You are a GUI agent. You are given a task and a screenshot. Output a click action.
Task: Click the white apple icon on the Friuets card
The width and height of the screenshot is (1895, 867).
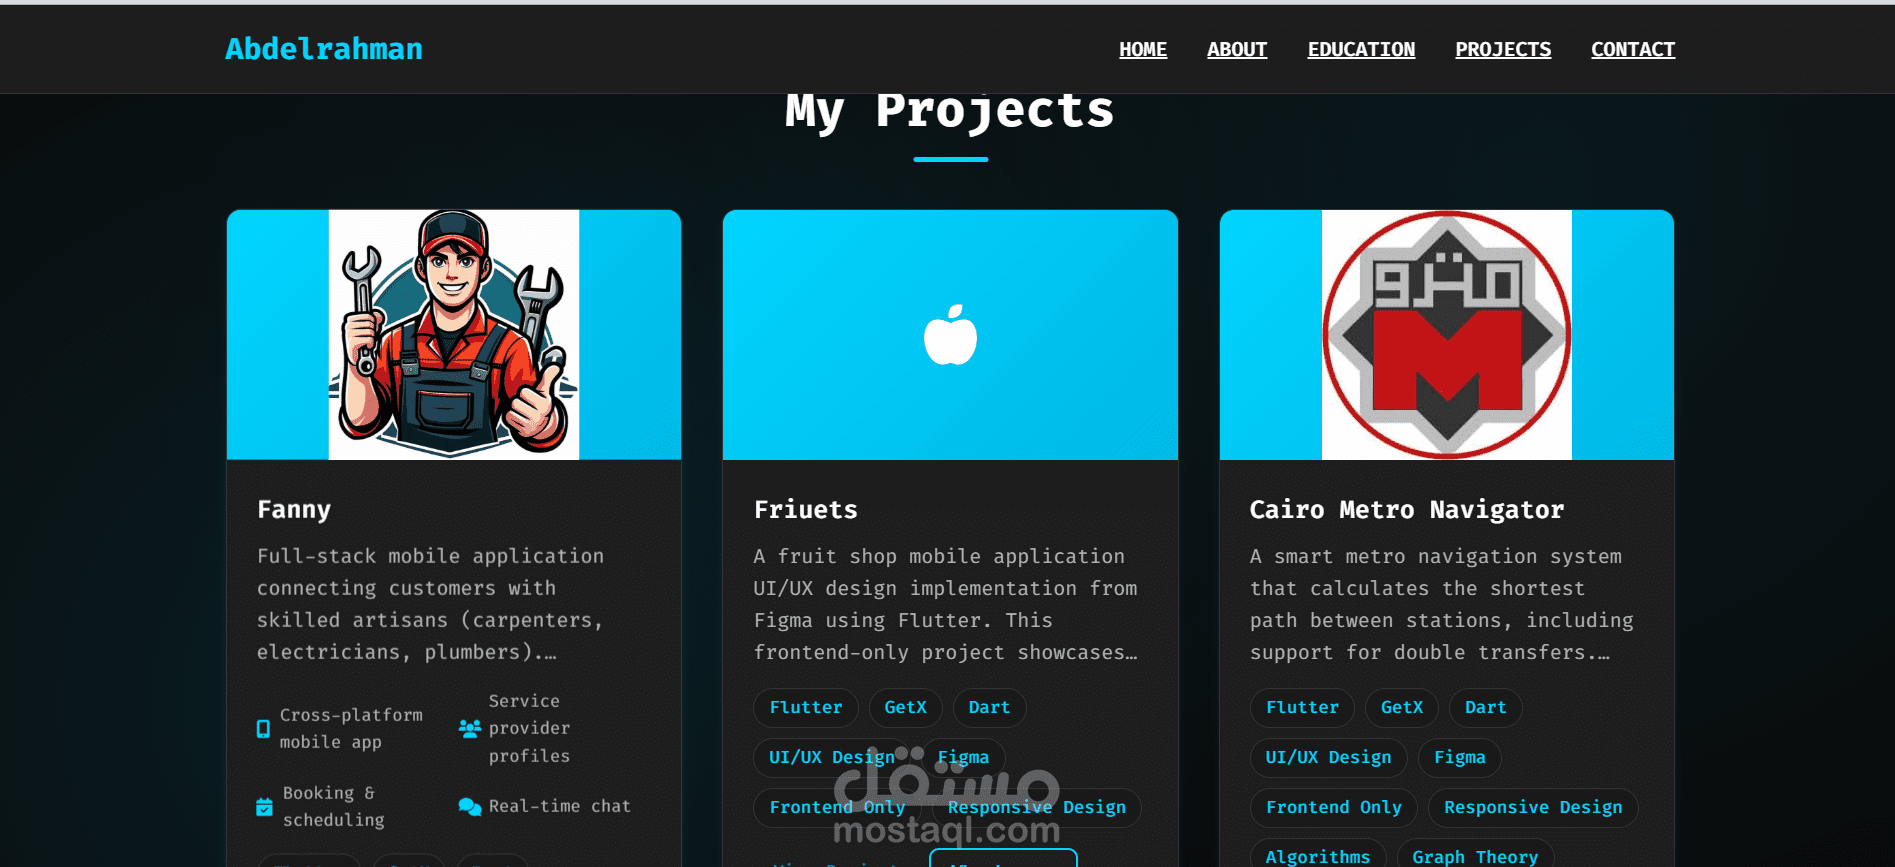coord(950,335)
